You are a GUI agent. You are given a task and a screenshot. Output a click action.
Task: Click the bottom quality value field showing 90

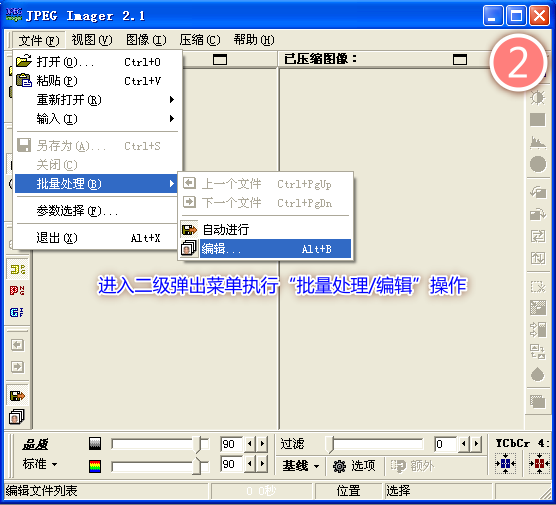[231, 464]
